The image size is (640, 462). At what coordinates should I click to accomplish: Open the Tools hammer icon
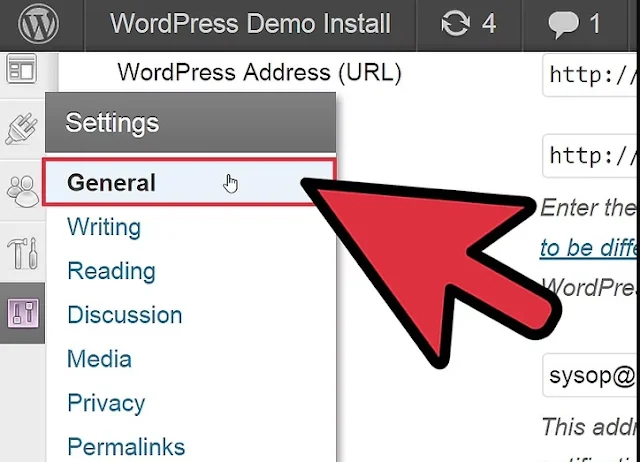[x=22, y=253]
